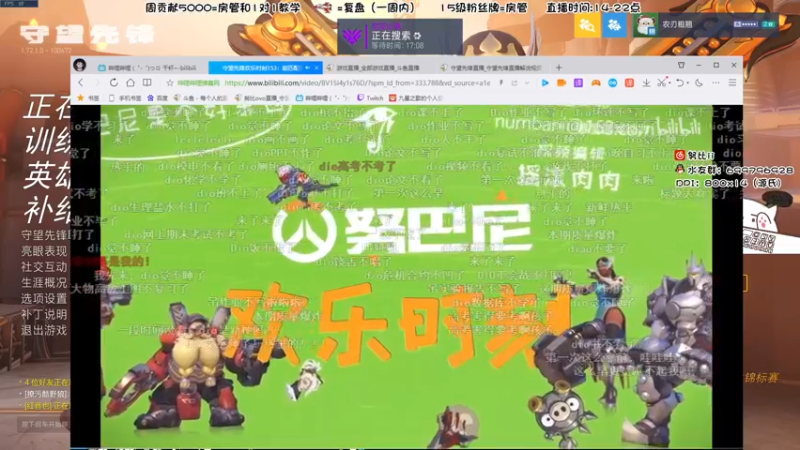Viewport: 800px width, 450px height.
Task: Click the red square extension icon
Action: [629, 83]
